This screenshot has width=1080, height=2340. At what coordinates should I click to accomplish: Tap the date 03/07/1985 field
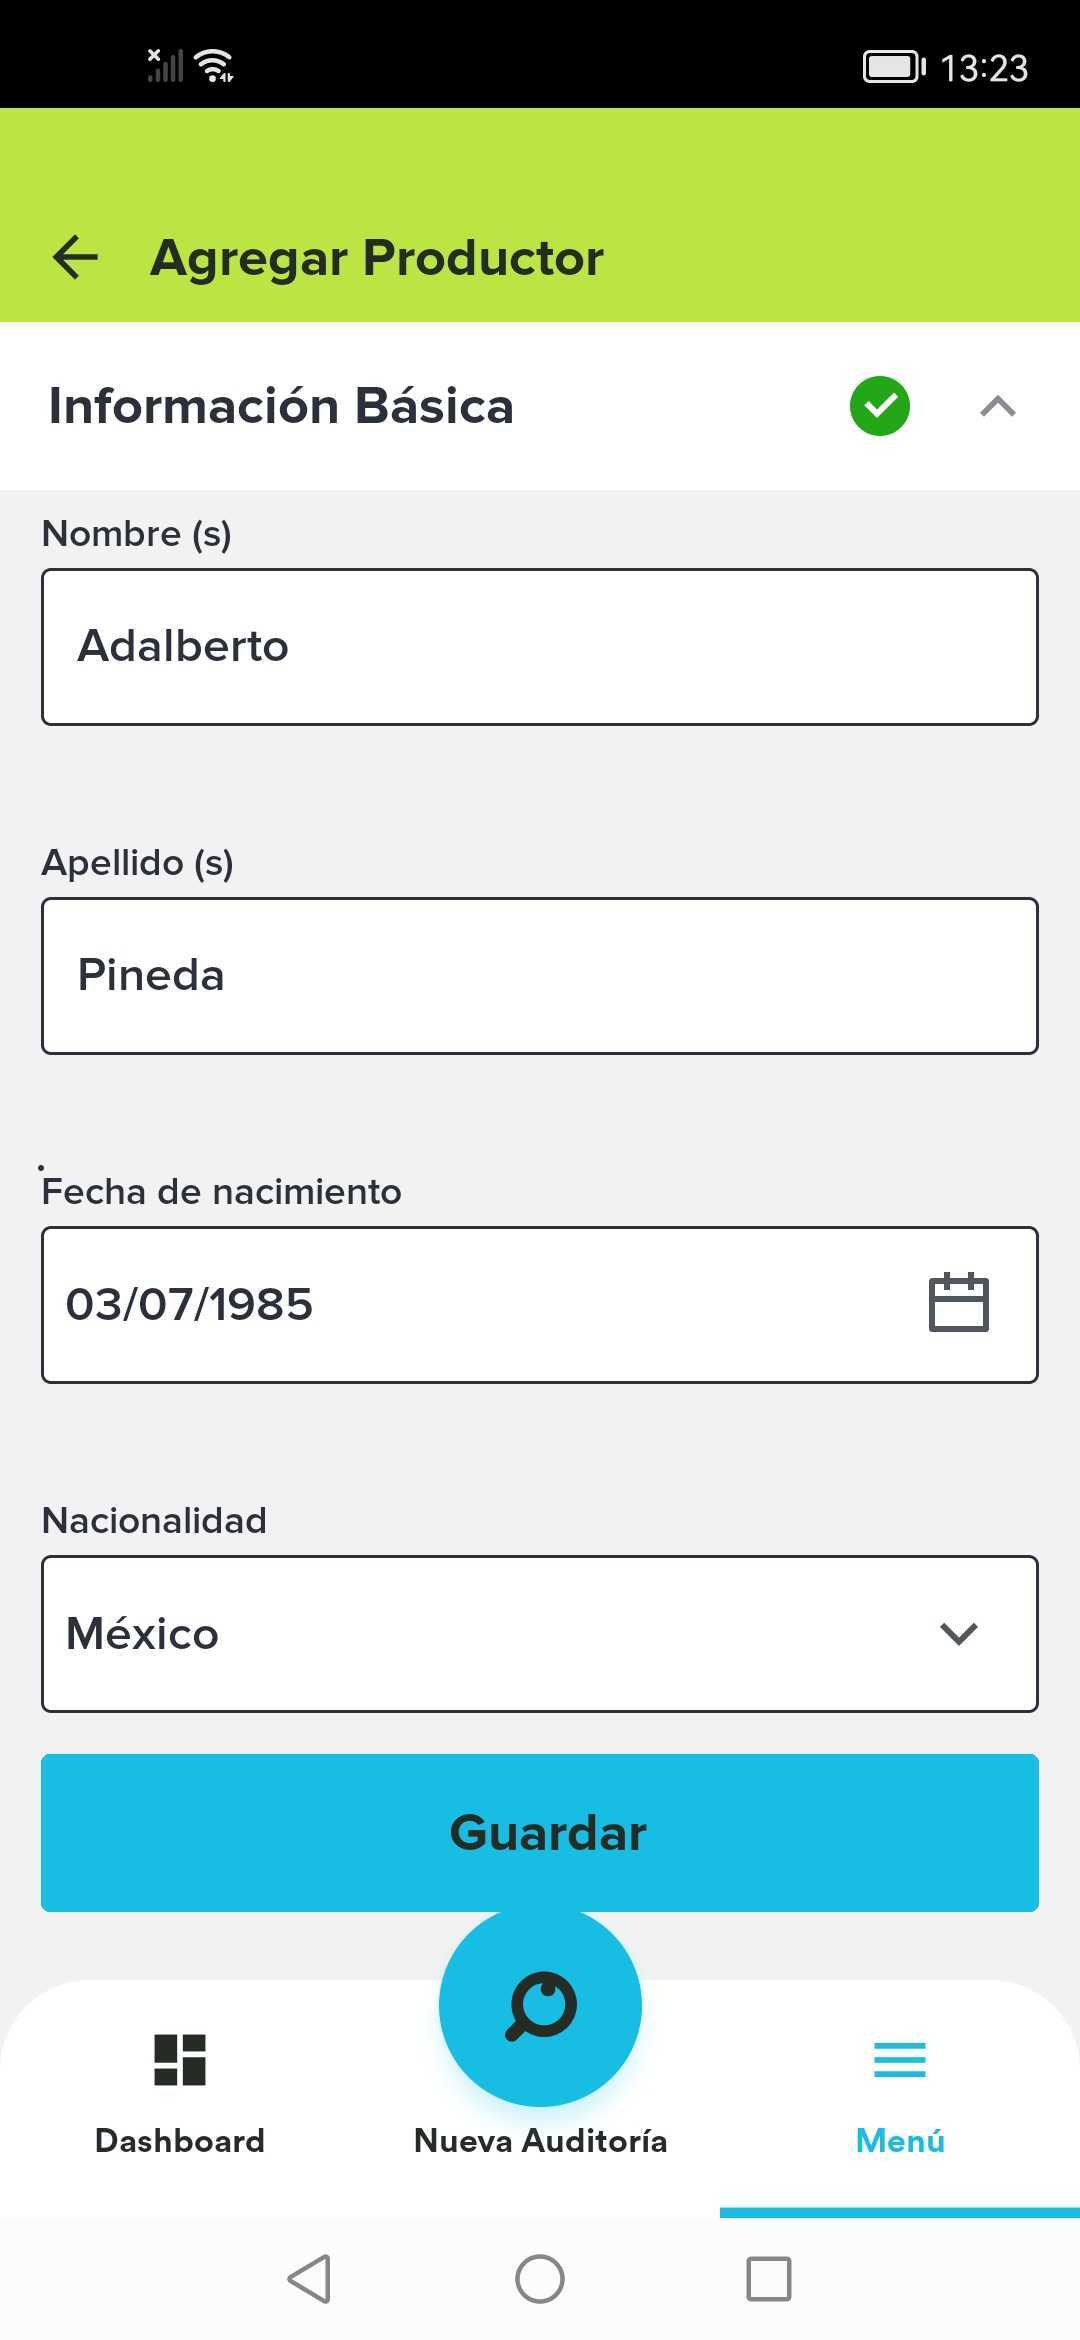[540, 1305]
